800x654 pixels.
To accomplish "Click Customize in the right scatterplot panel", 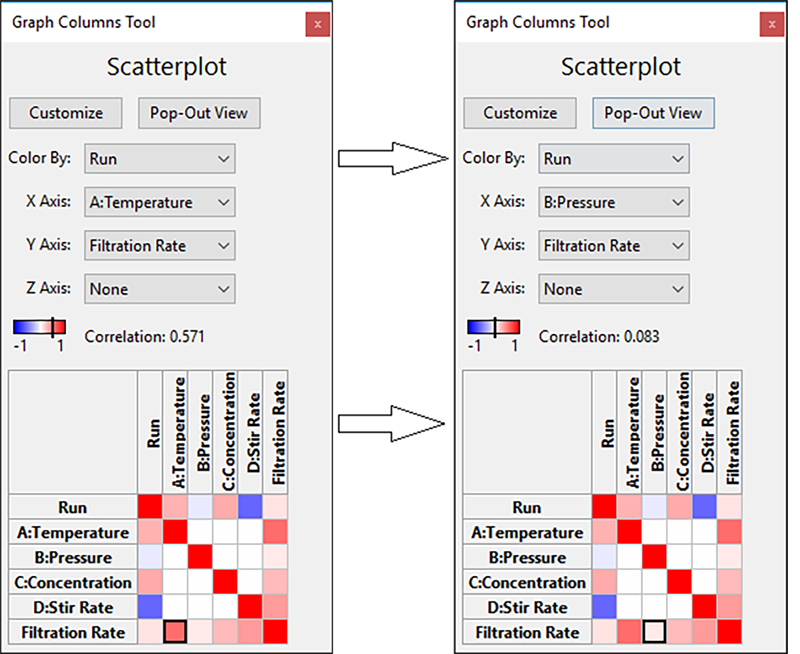I will [x=520, y=113].
